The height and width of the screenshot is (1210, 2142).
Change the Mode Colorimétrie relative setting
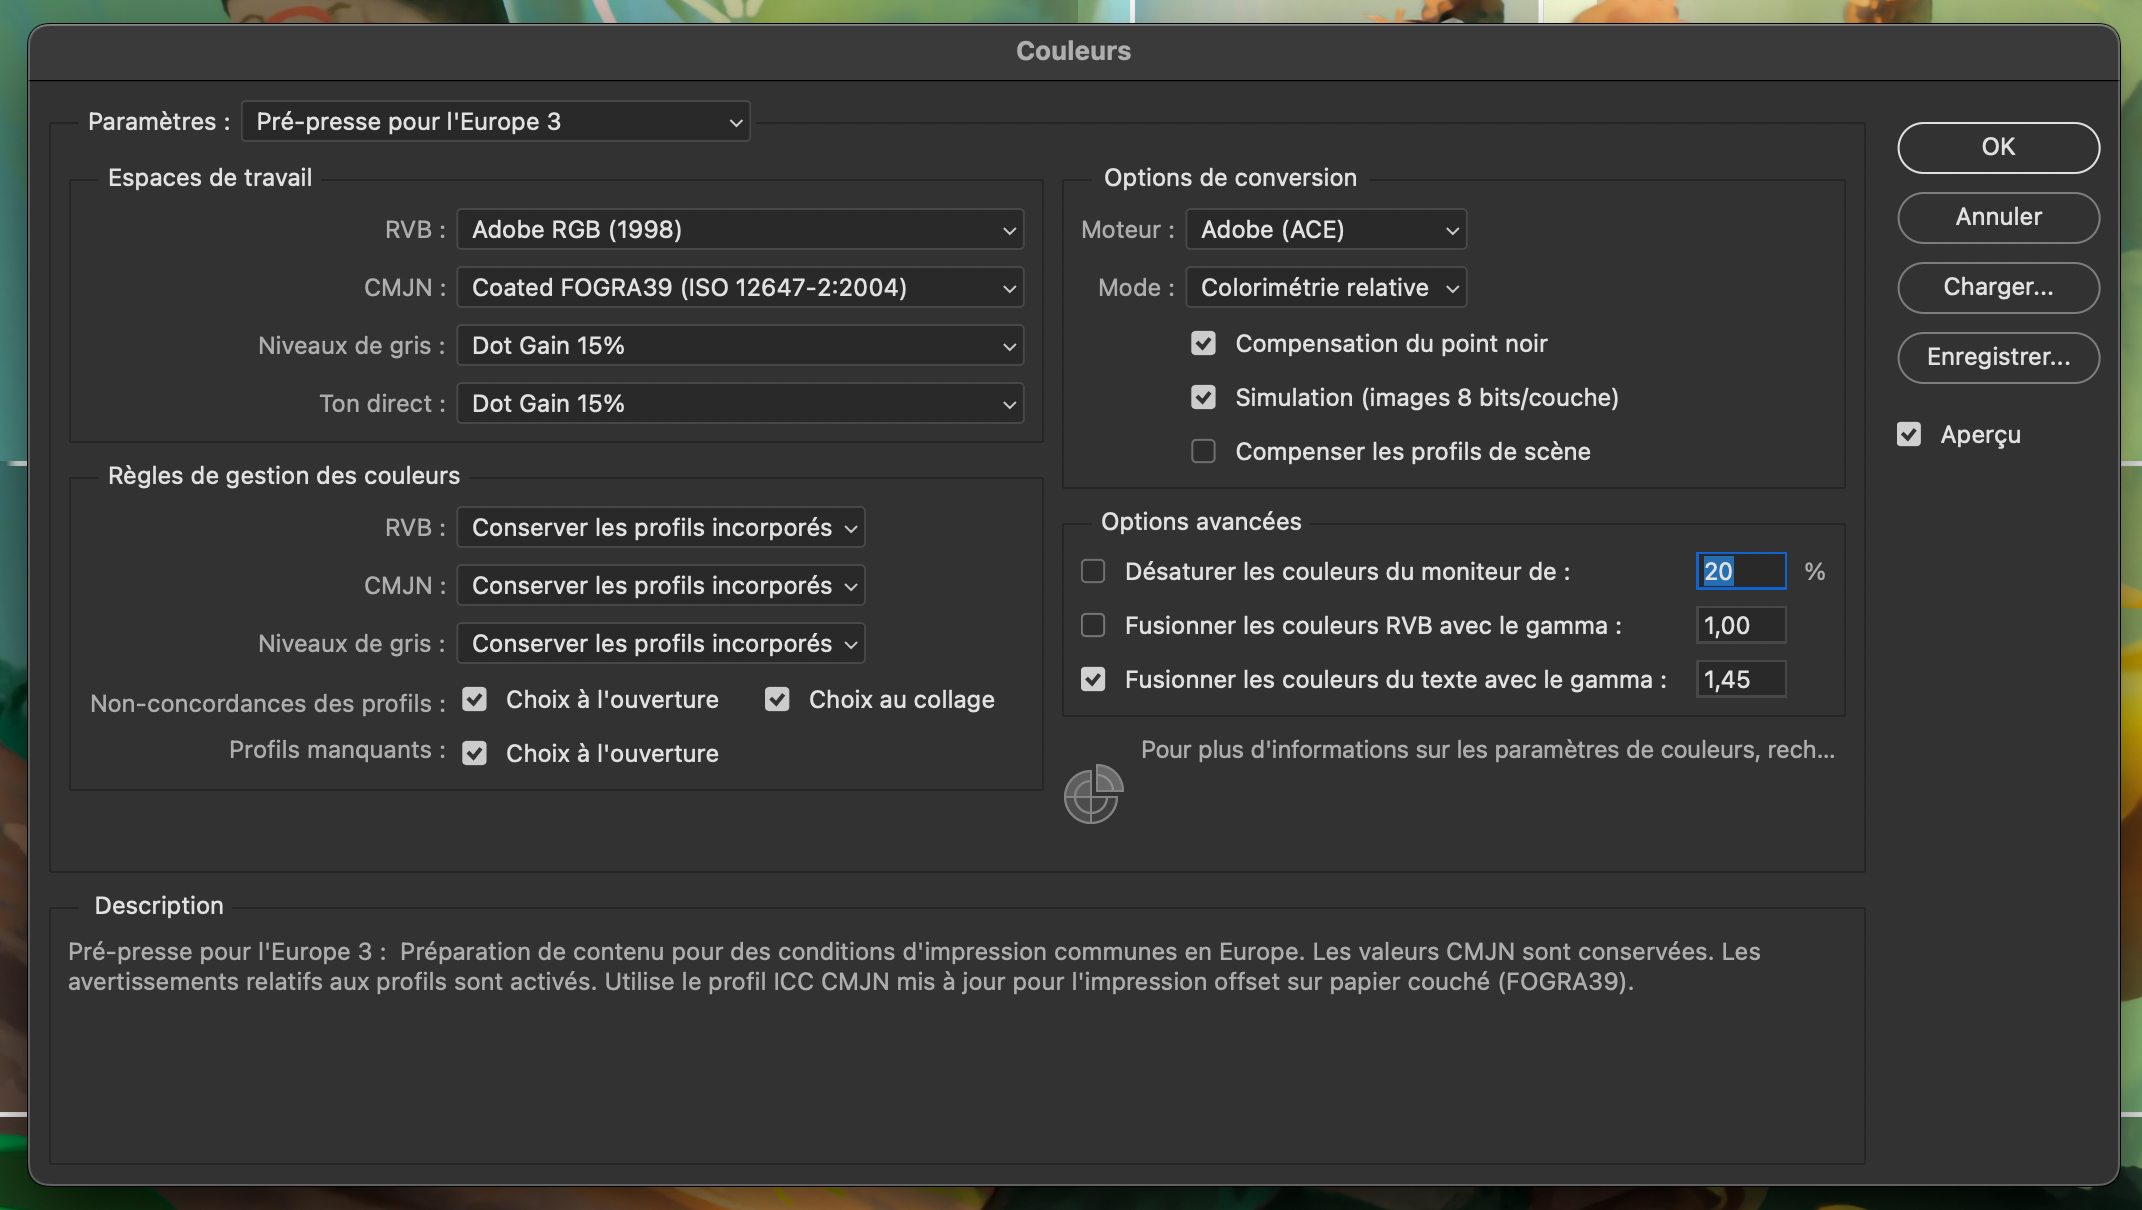click(x=1325, y=287)
